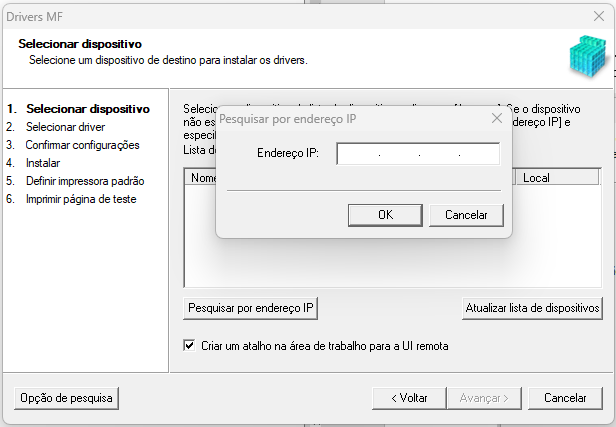
Task: Select the Selecionar driver step
Action: 65,127
